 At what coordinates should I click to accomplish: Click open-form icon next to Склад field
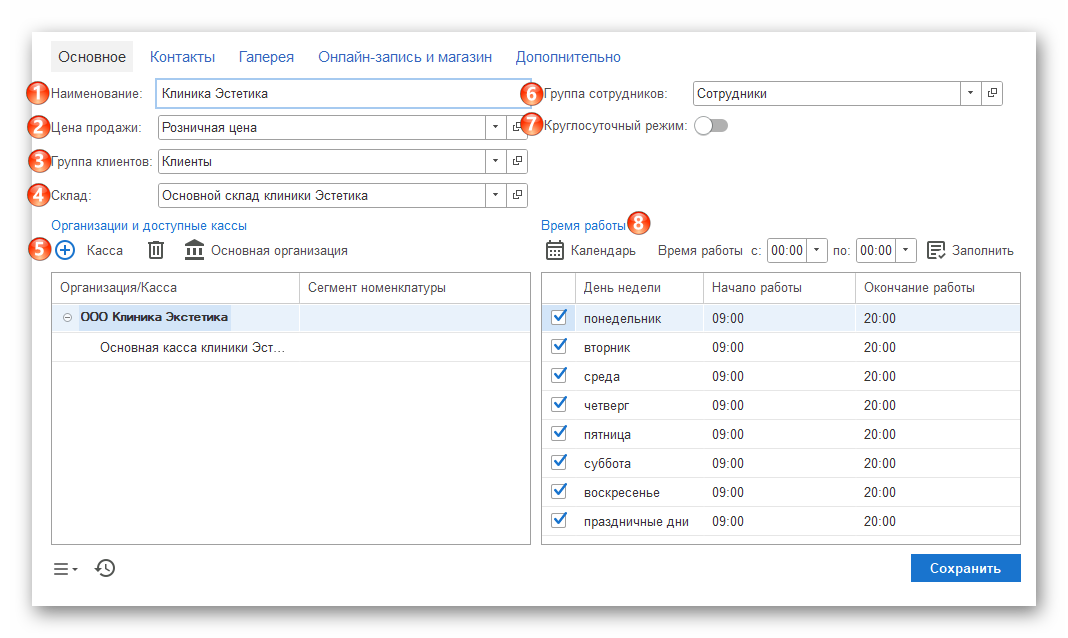pyautogui.click(x=517, y=195)
